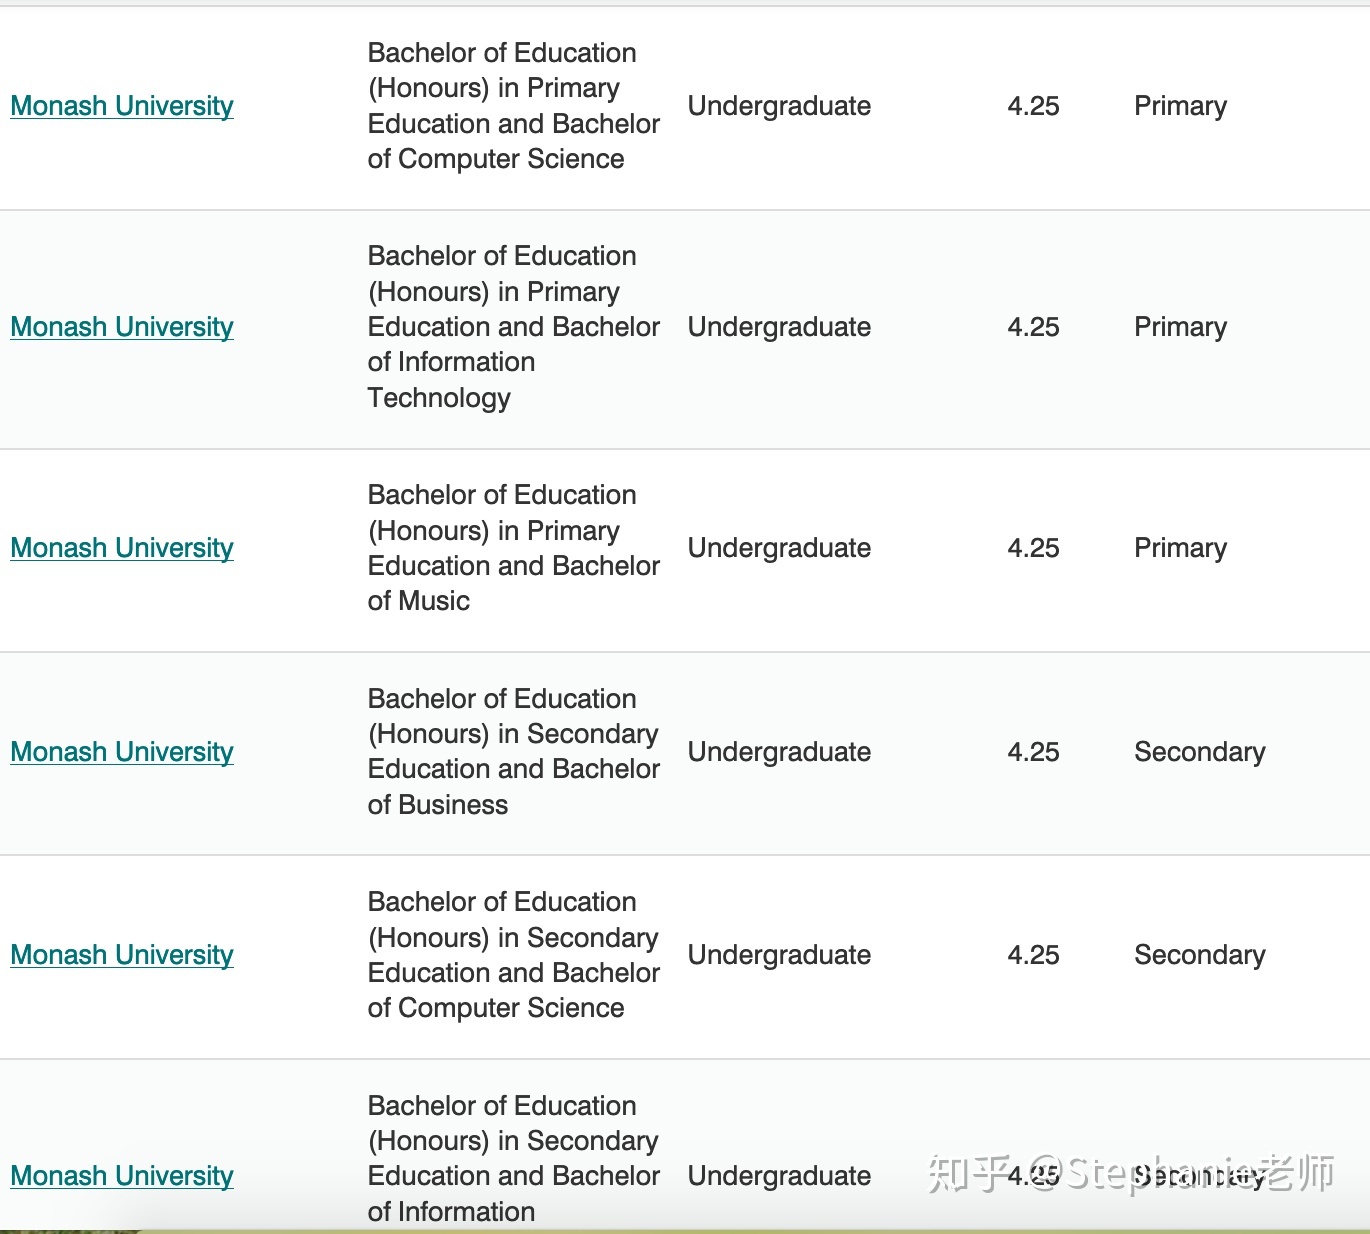
Task: Select Primary Education and Computer Science course name
Action: coord(514,106)
